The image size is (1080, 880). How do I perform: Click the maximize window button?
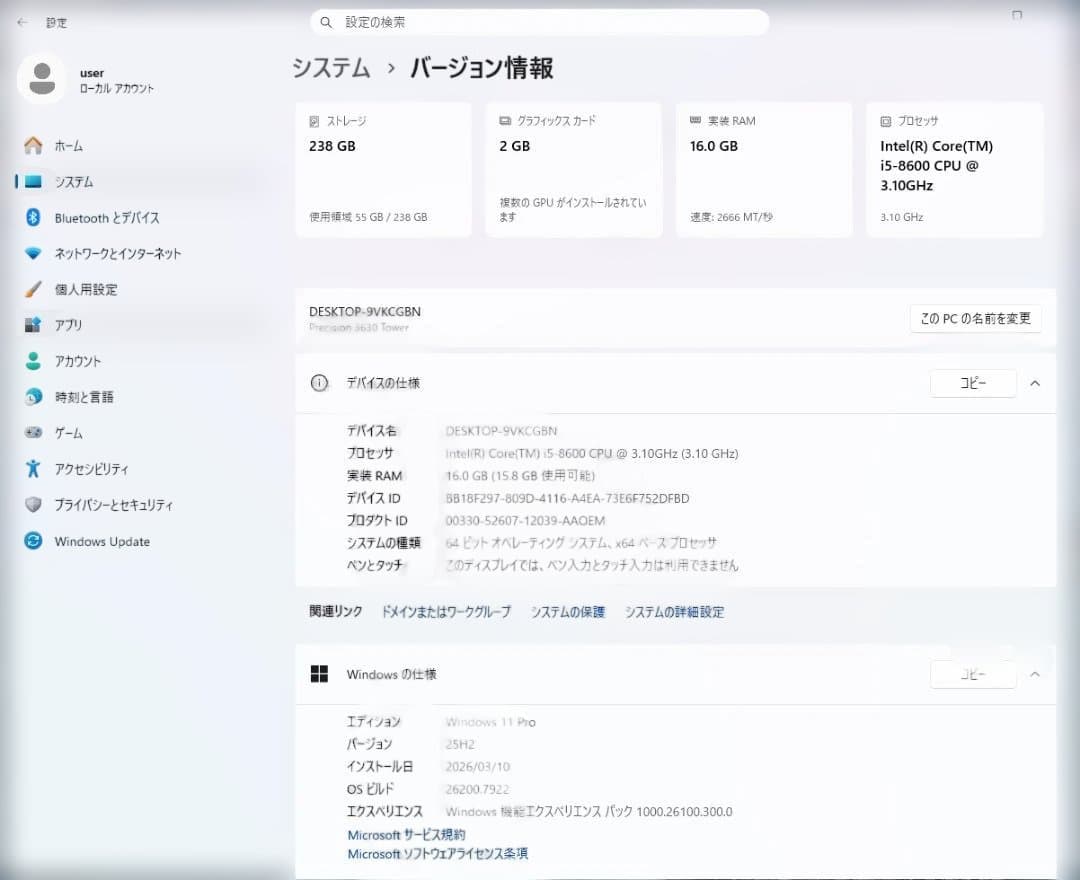[x=1017, y=15]
